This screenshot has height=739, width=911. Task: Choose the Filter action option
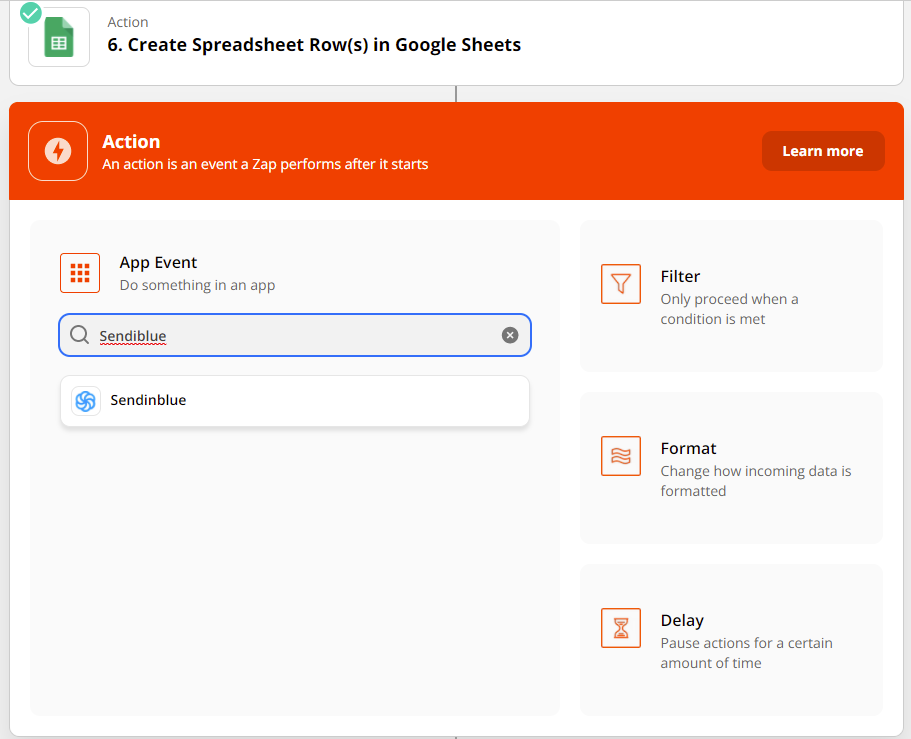pyautogui.click(x=731, y=296)
